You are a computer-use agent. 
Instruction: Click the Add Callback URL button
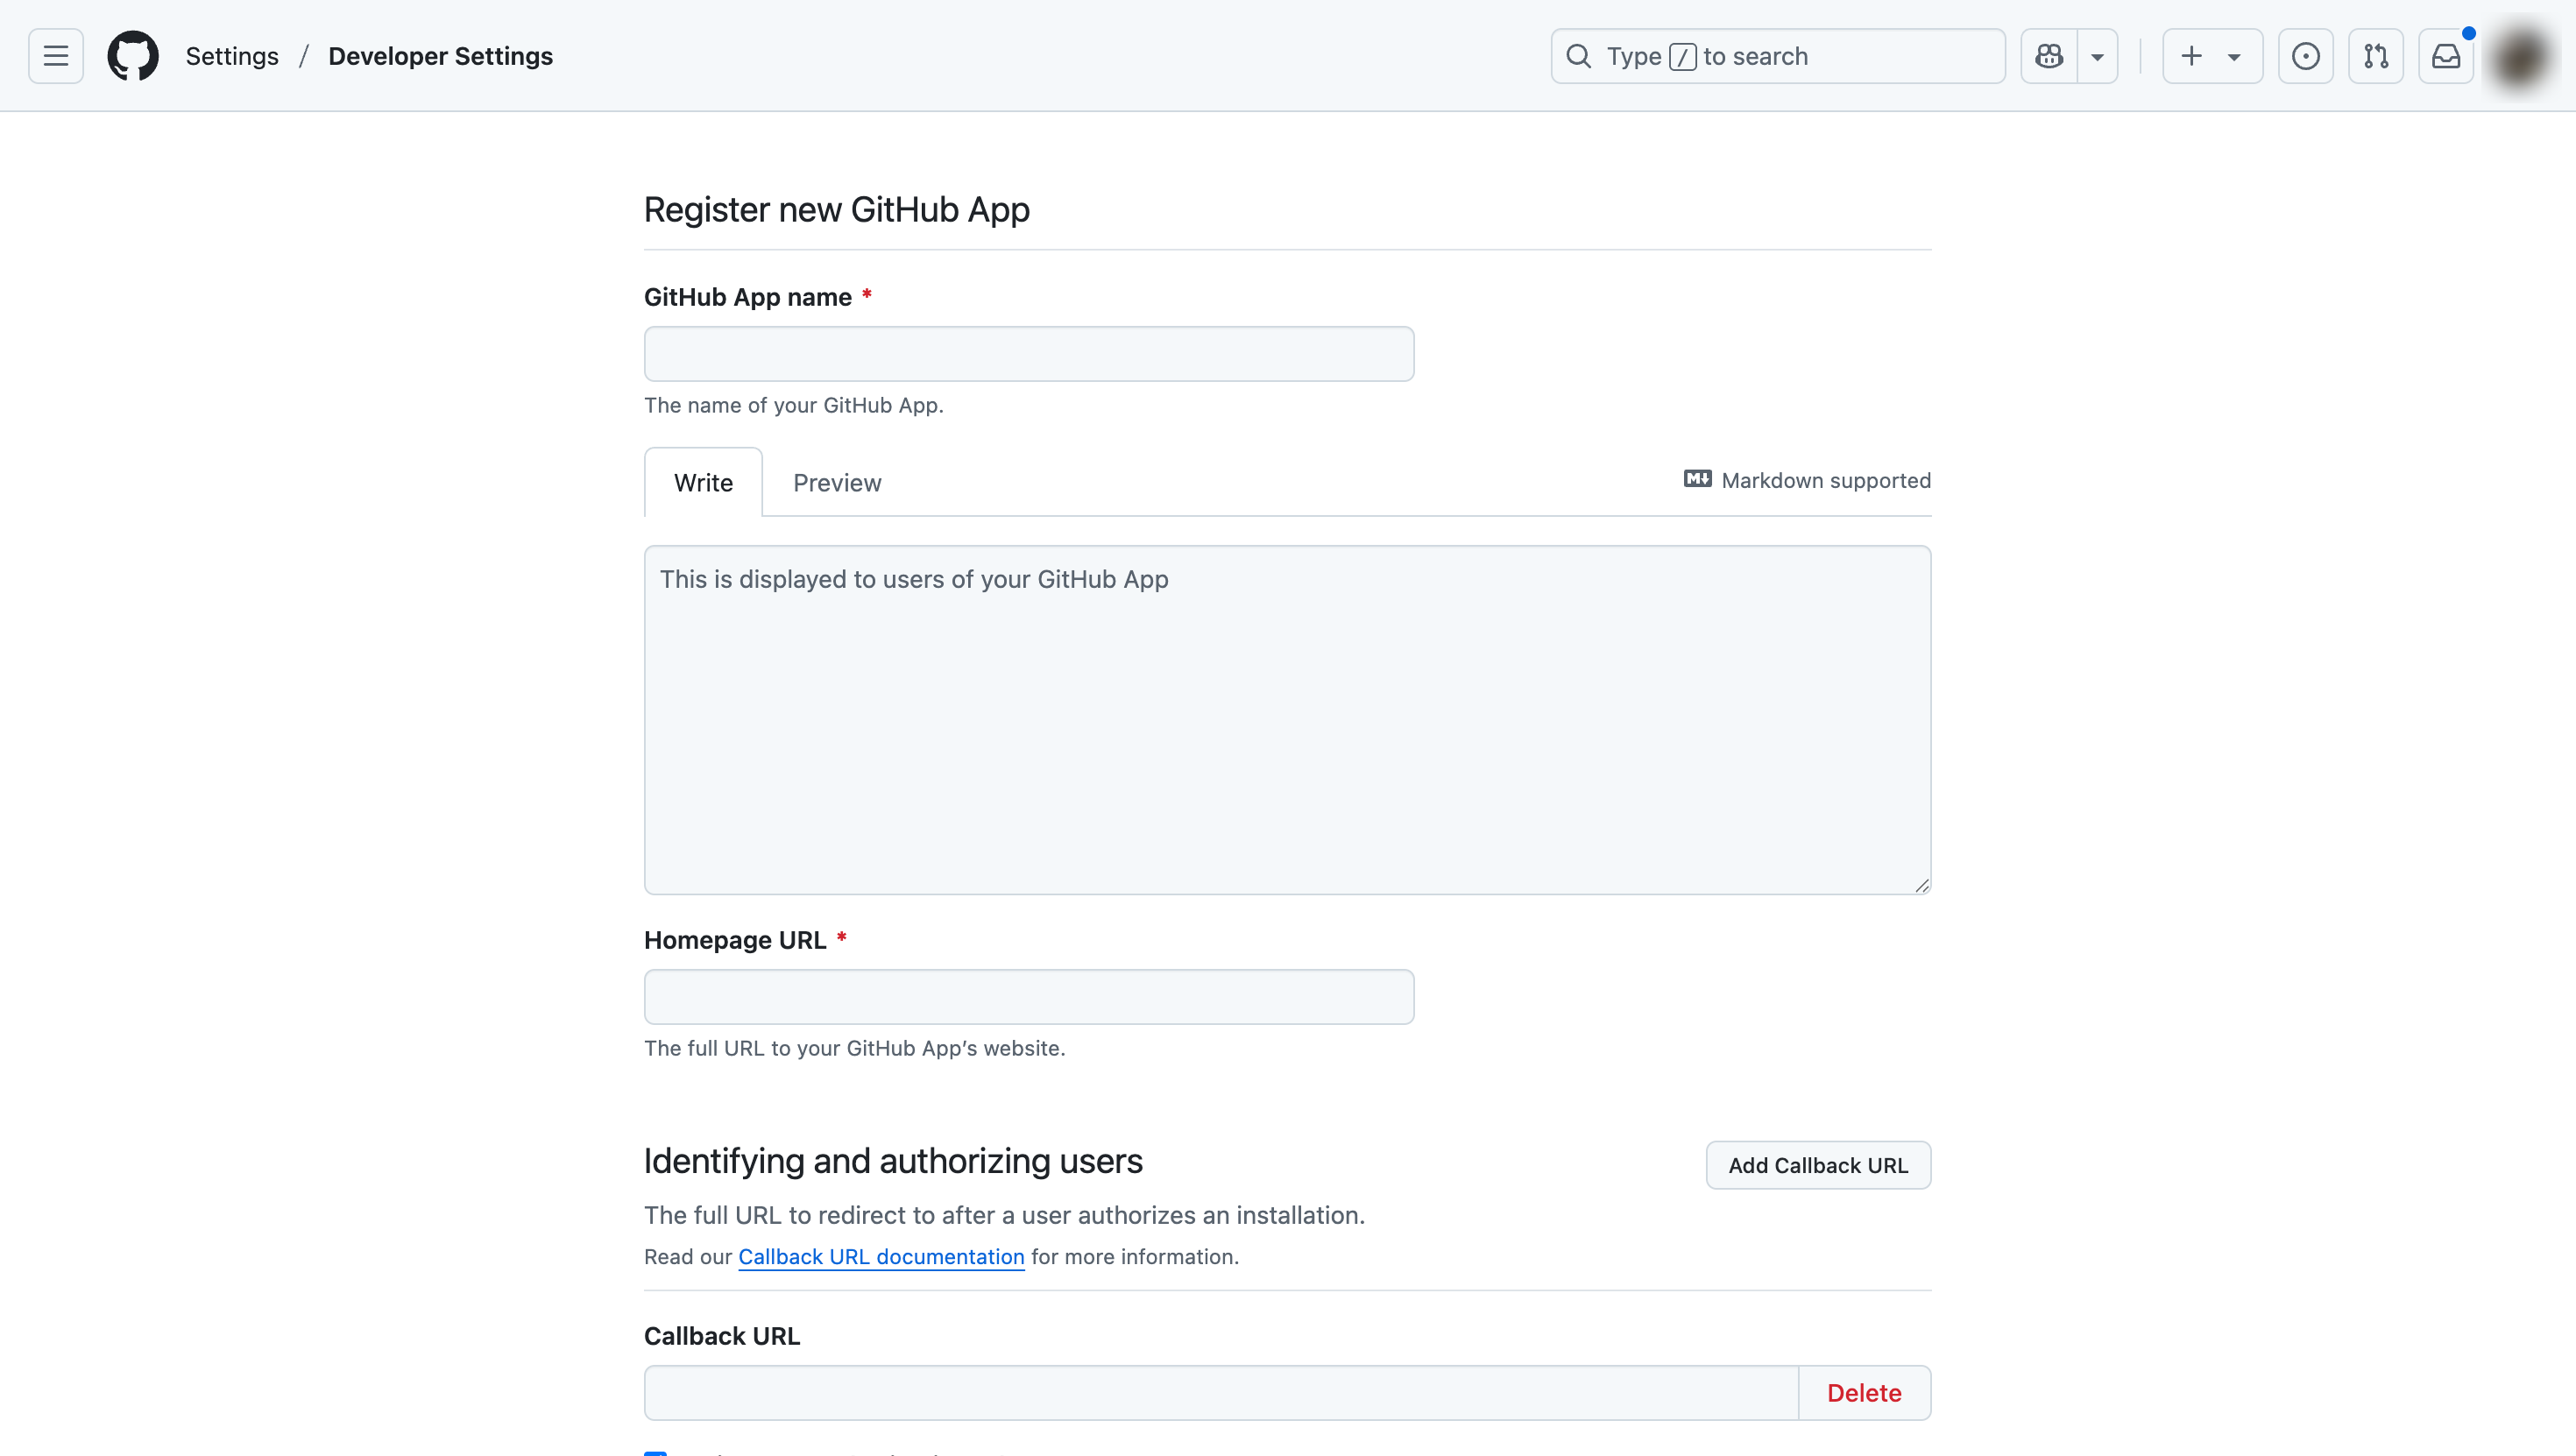1817,1165
